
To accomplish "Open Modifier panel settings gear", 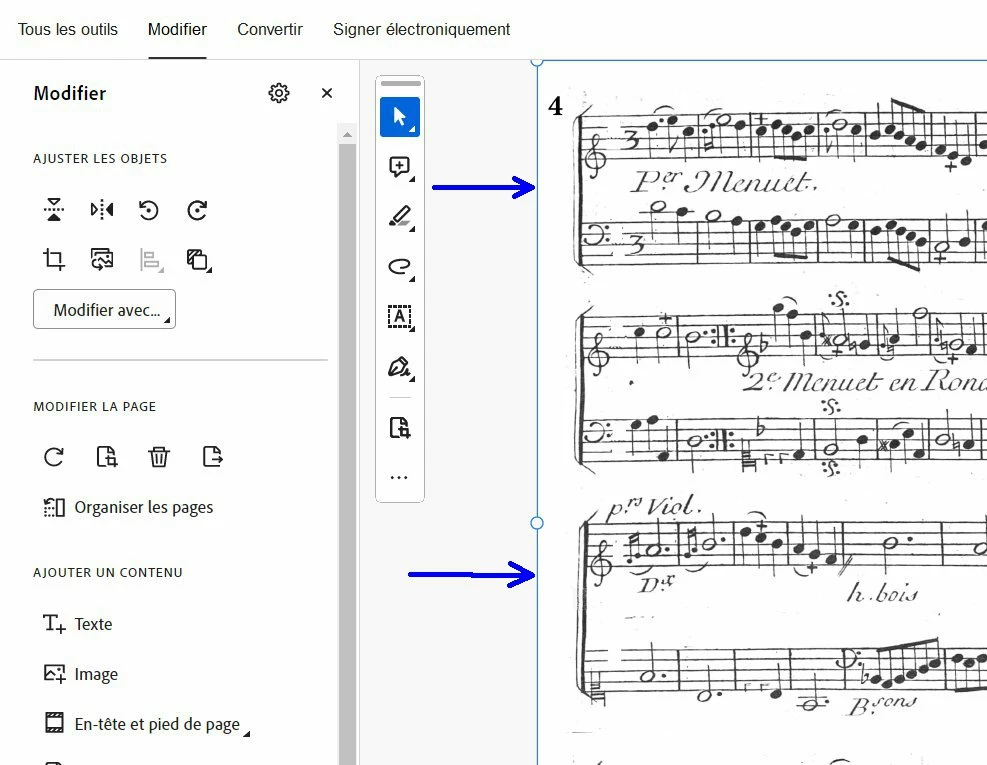I will [278, 93].
